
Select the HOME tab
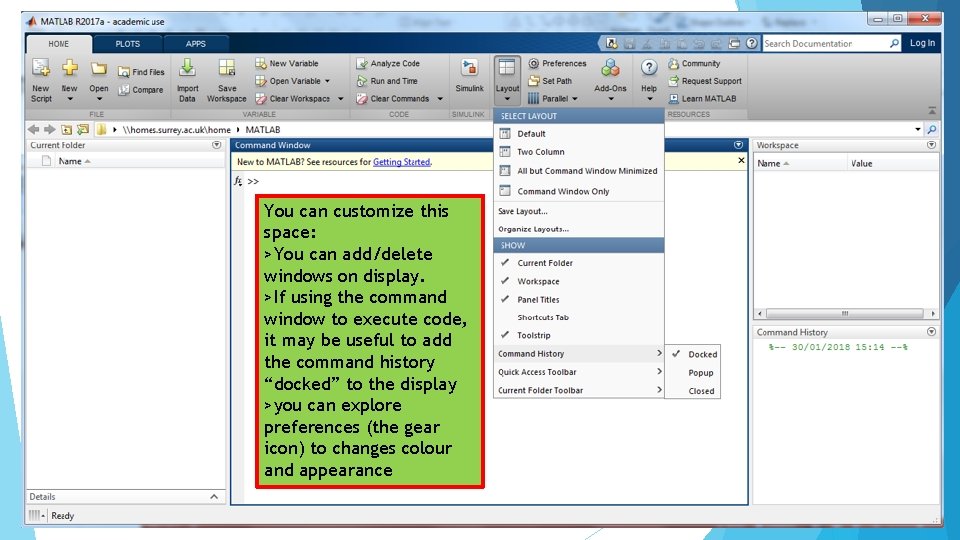coord(59,44)
